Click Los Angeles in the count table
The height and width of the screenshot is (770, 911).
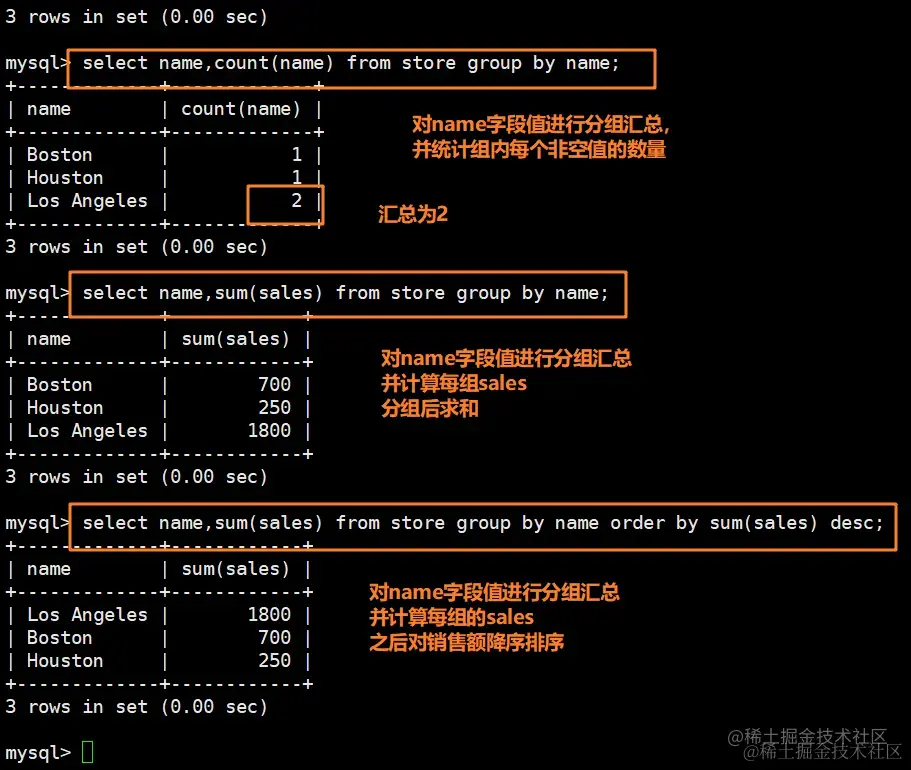(87, 200)
